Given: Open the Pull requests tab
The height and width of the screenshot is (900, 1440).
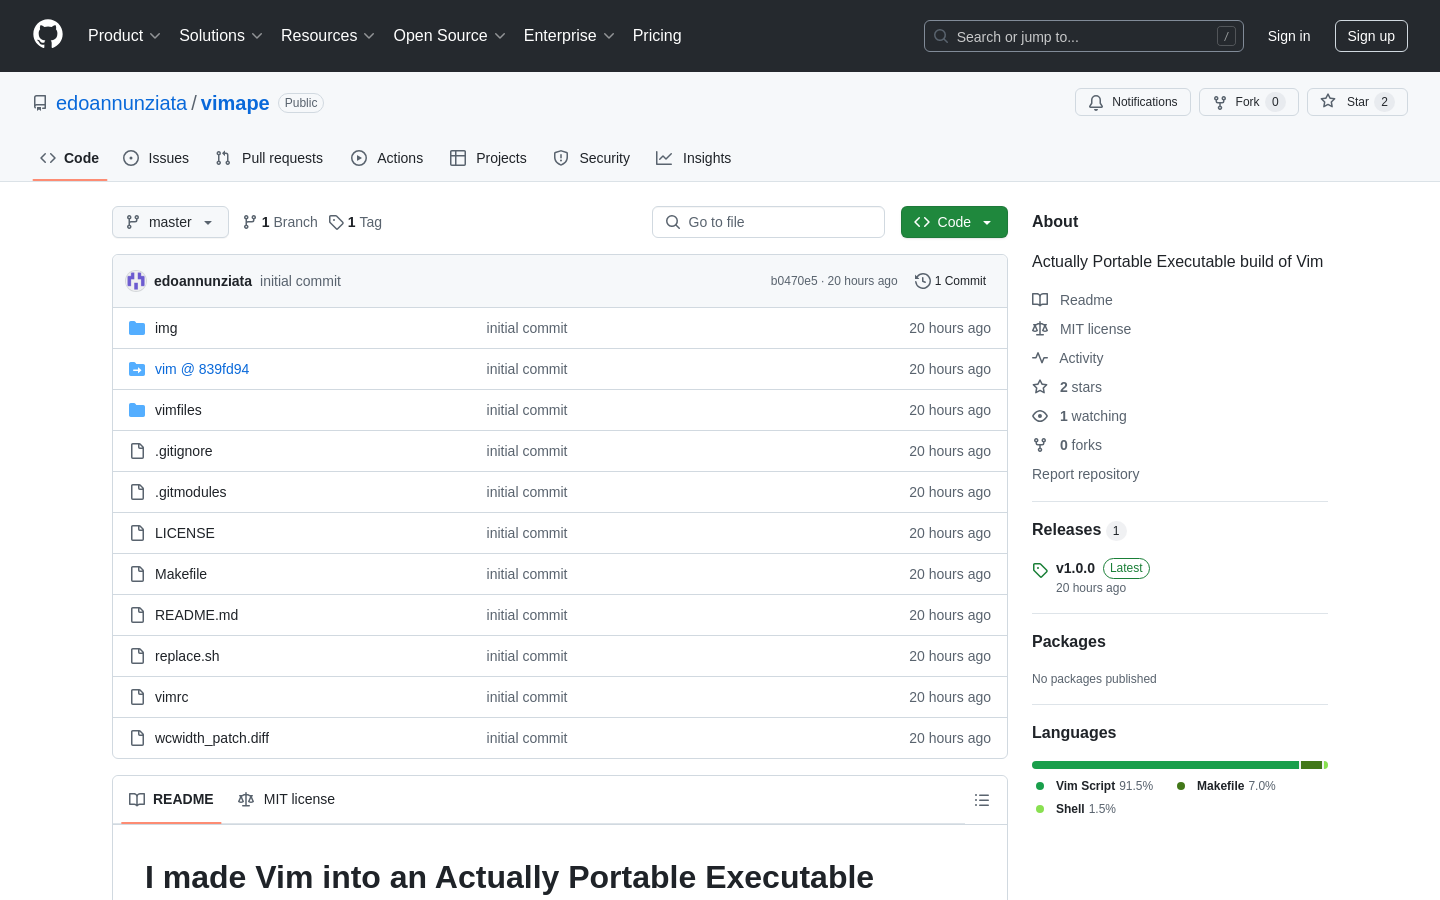Looking at the screenshot, I should click(x=269, y=158).
